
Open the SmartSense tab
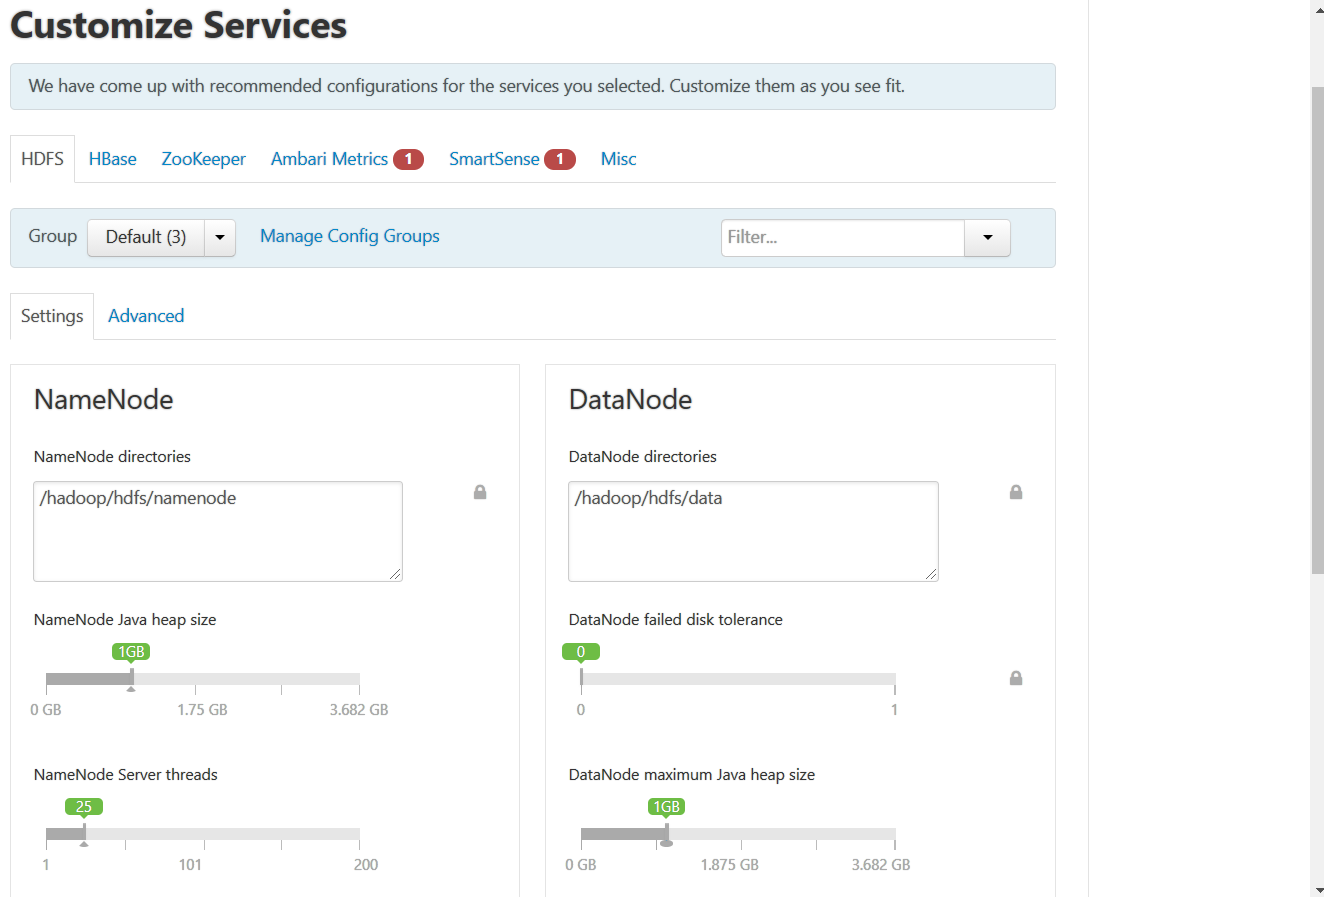pyautogui.click(x=494, y=159)
